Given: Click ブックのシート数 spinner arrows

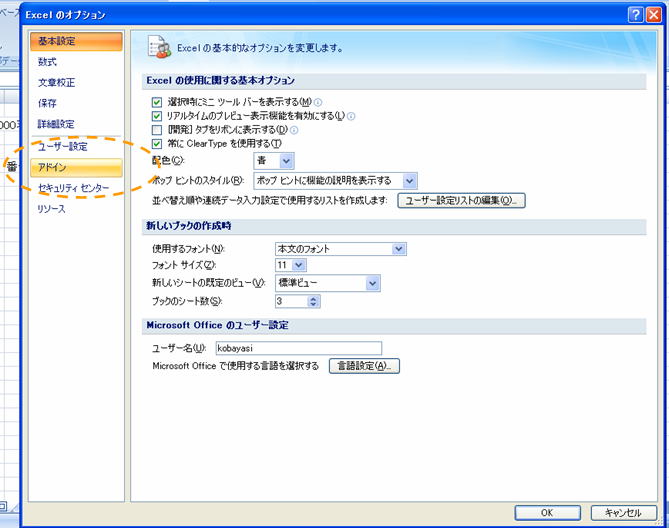Looking at the screenshot, I should tap(313, 302).
